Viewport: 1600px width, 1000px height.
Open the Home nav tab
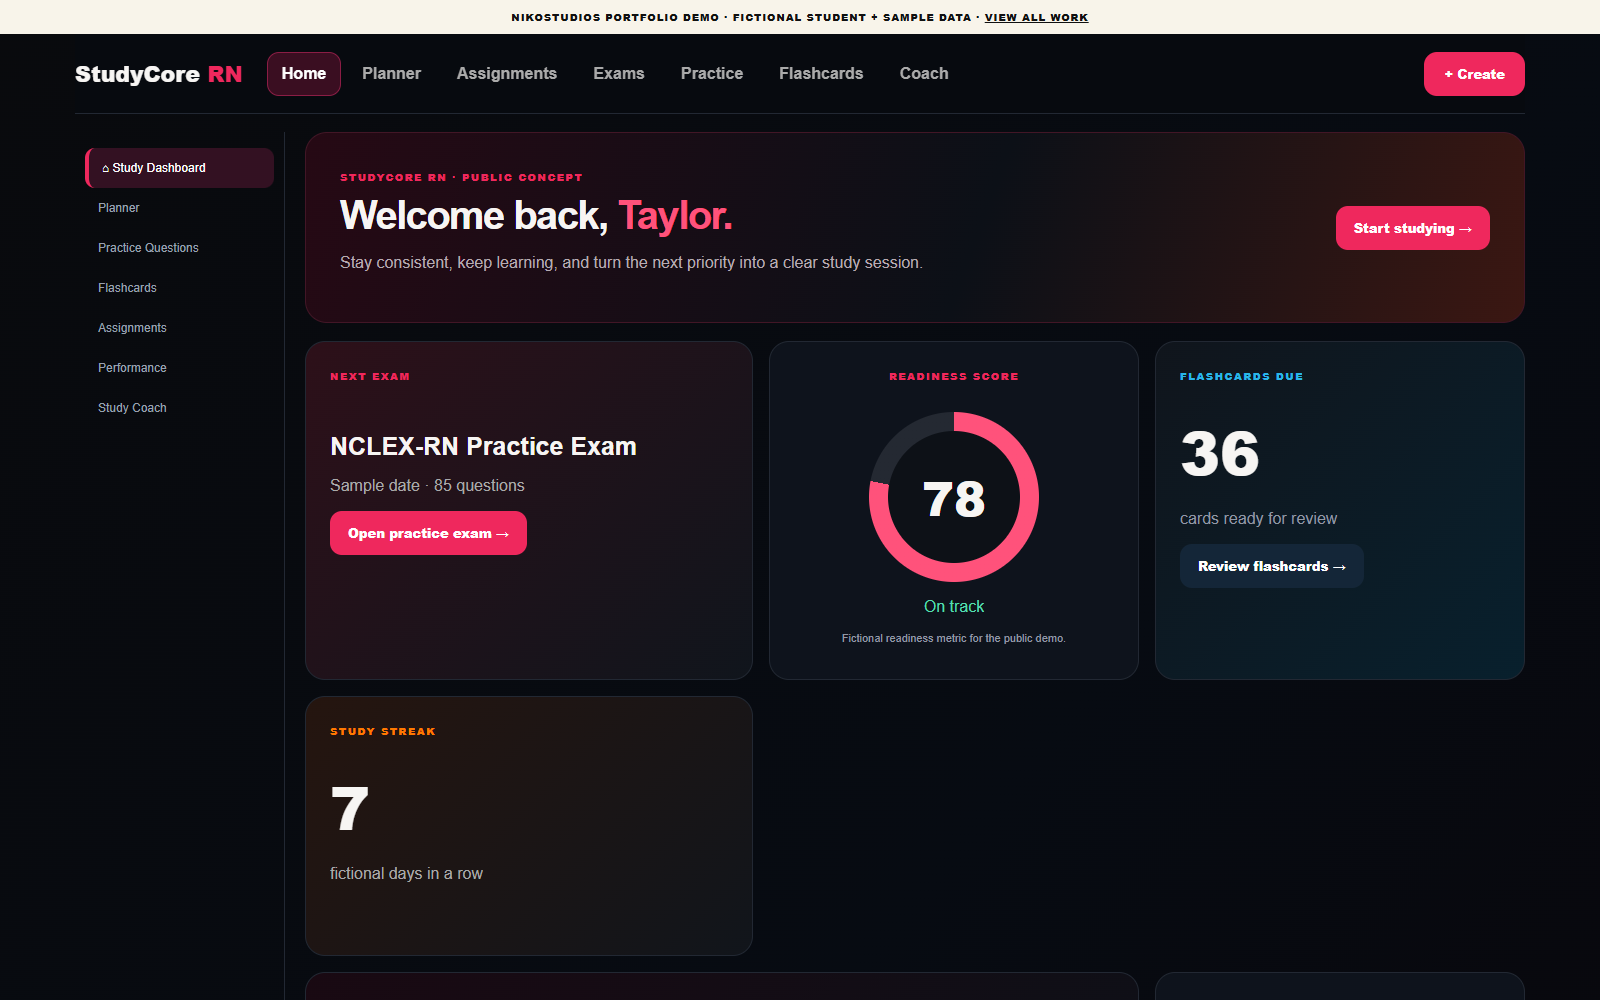click(304, 74)
